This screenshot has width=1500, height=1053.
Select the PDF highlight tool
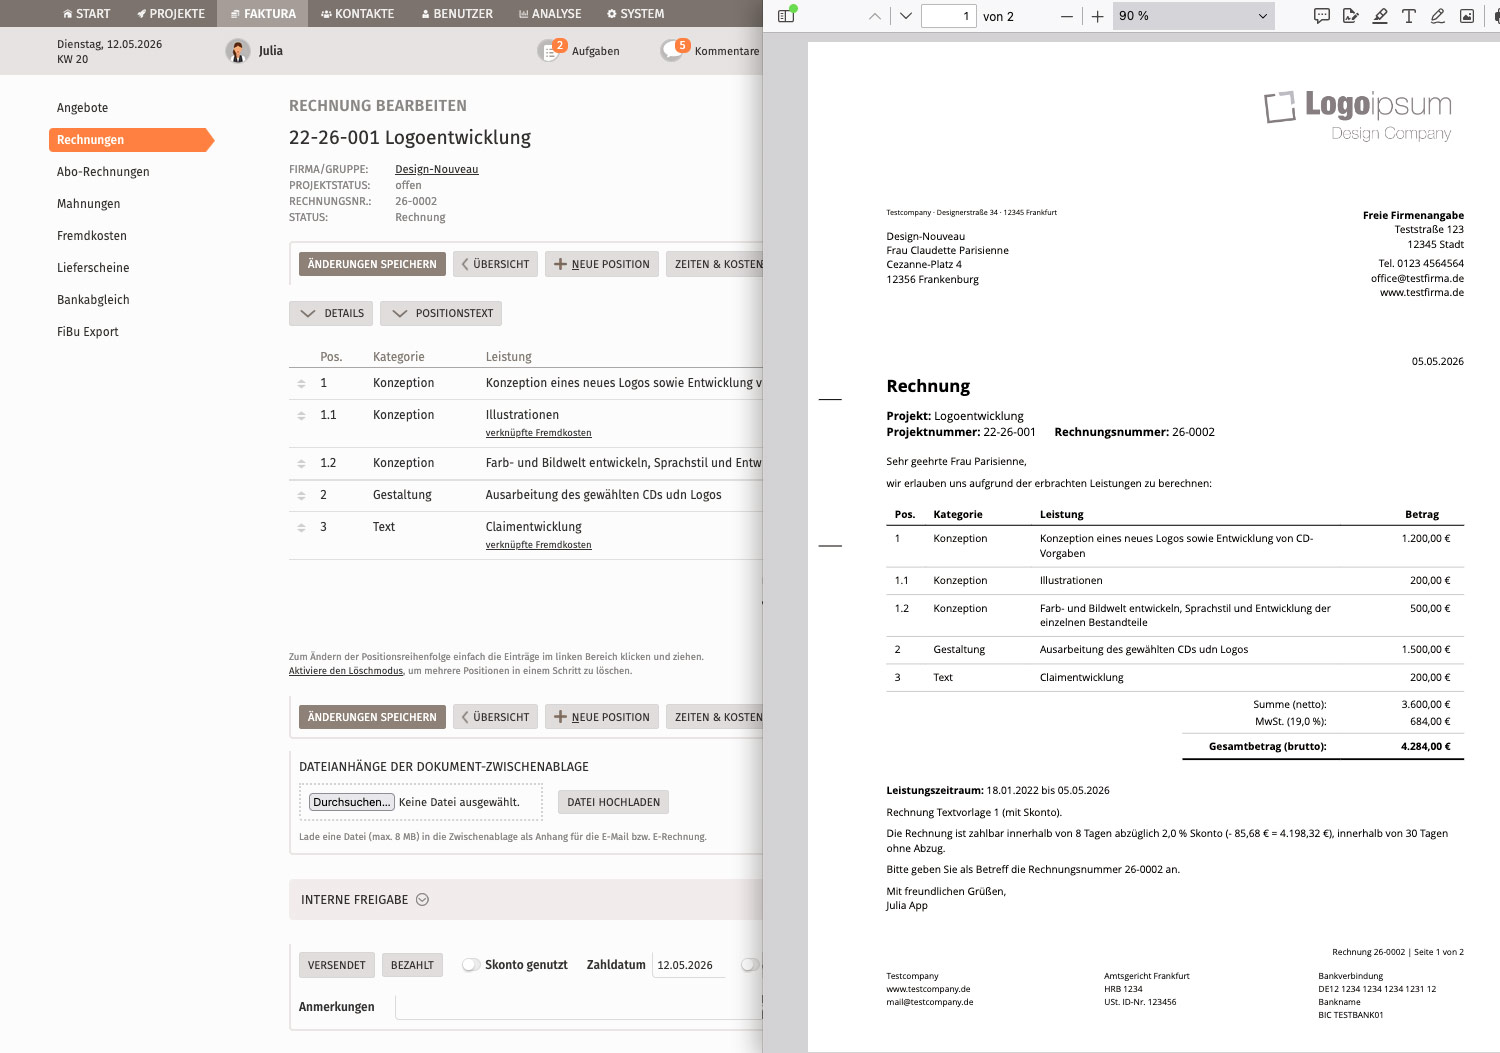pos(1380,16)
